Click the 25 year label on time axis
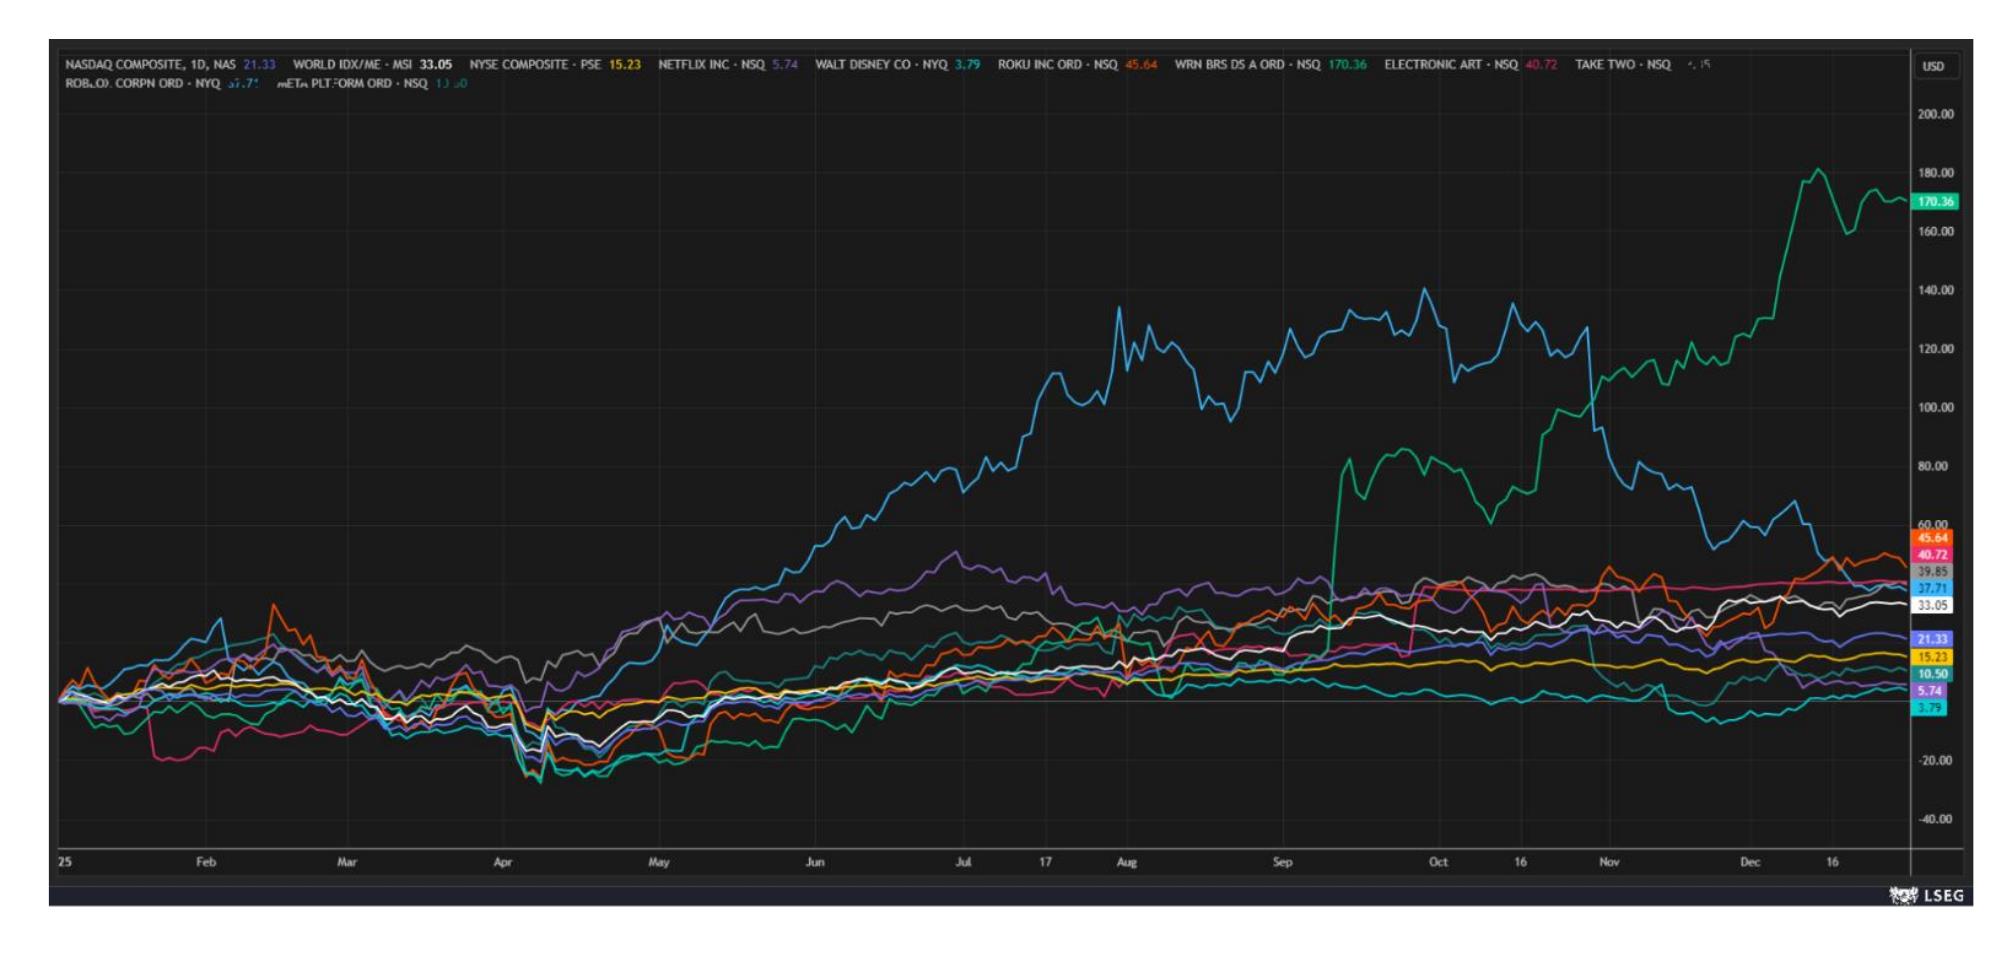 click(x=65, y=862)
